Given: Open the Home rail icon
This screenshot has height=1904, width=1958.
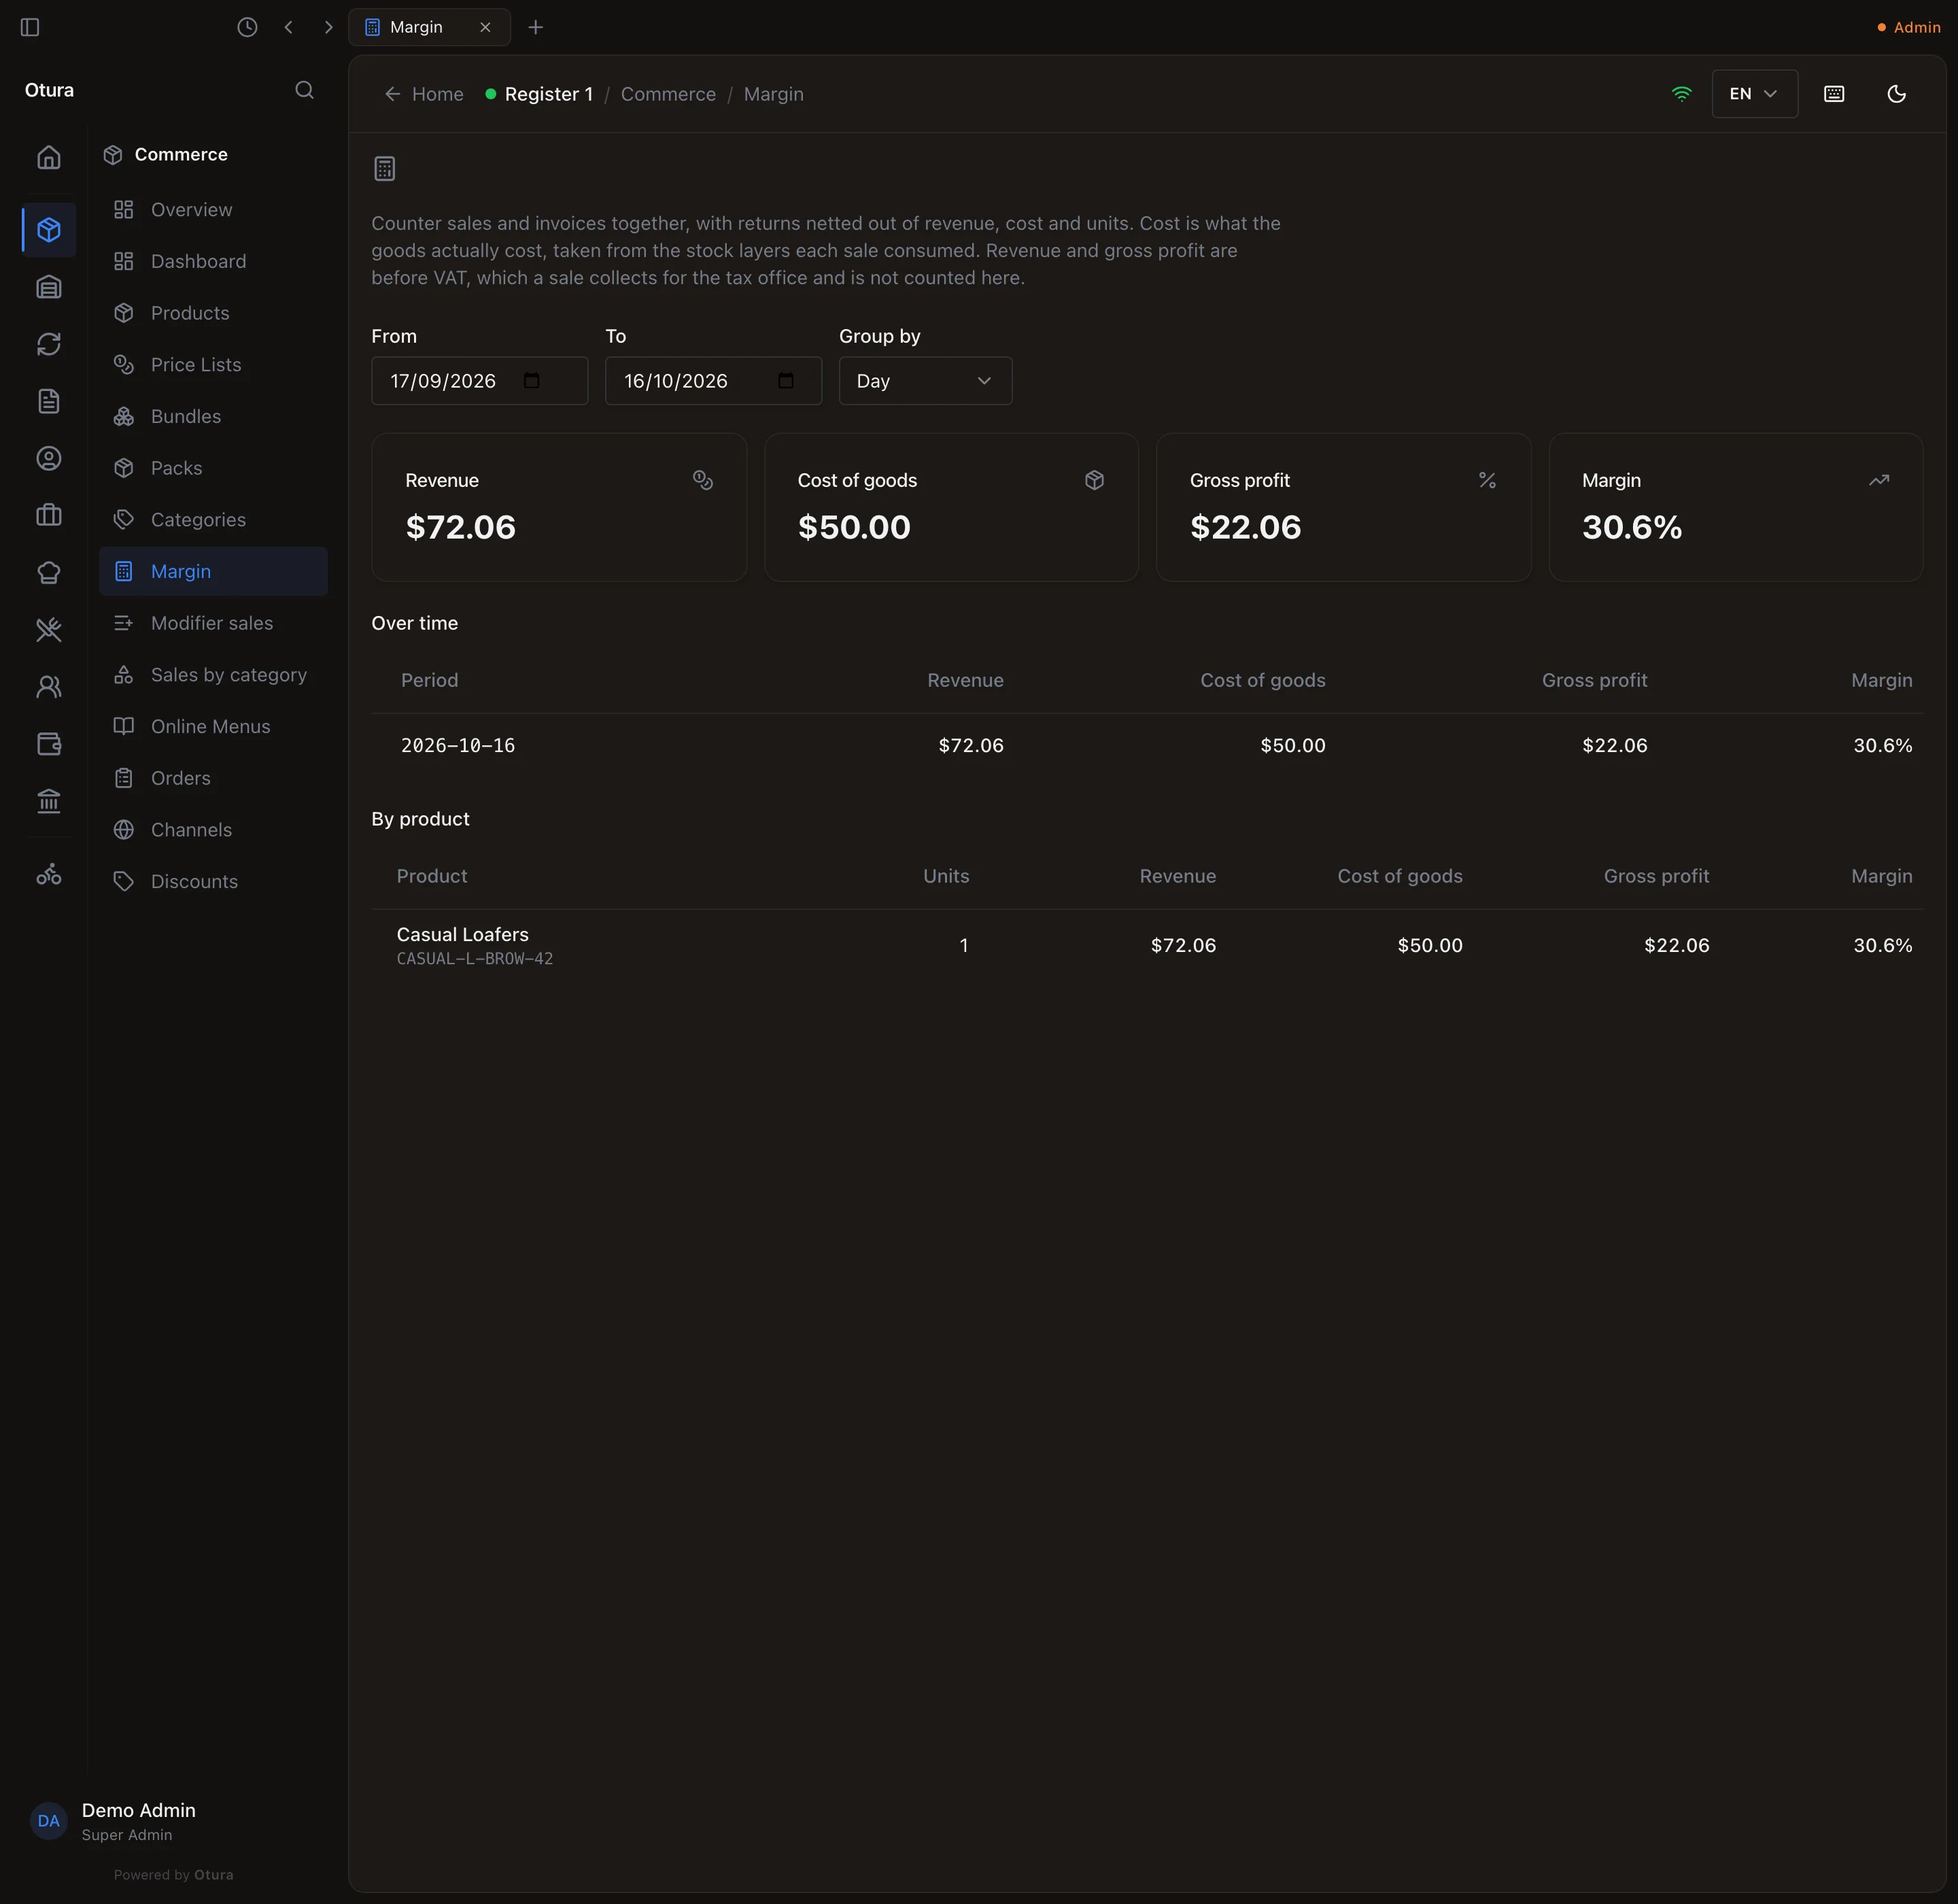Looking at the screenshot, I should coord(48,157).
